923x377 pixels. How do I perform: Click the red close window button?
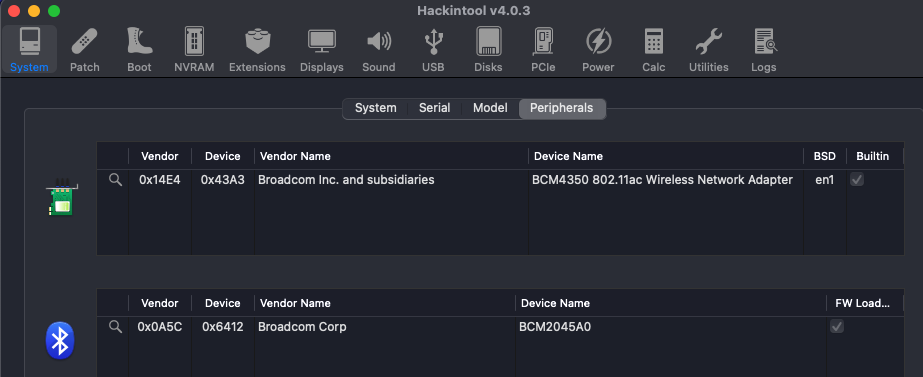(x=14, y=11)
